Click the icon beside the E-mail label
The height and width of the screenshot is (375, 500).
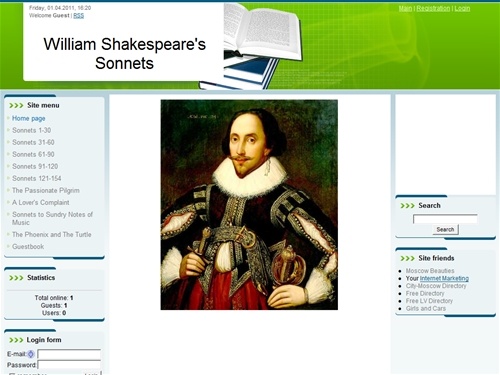point(31,354)
